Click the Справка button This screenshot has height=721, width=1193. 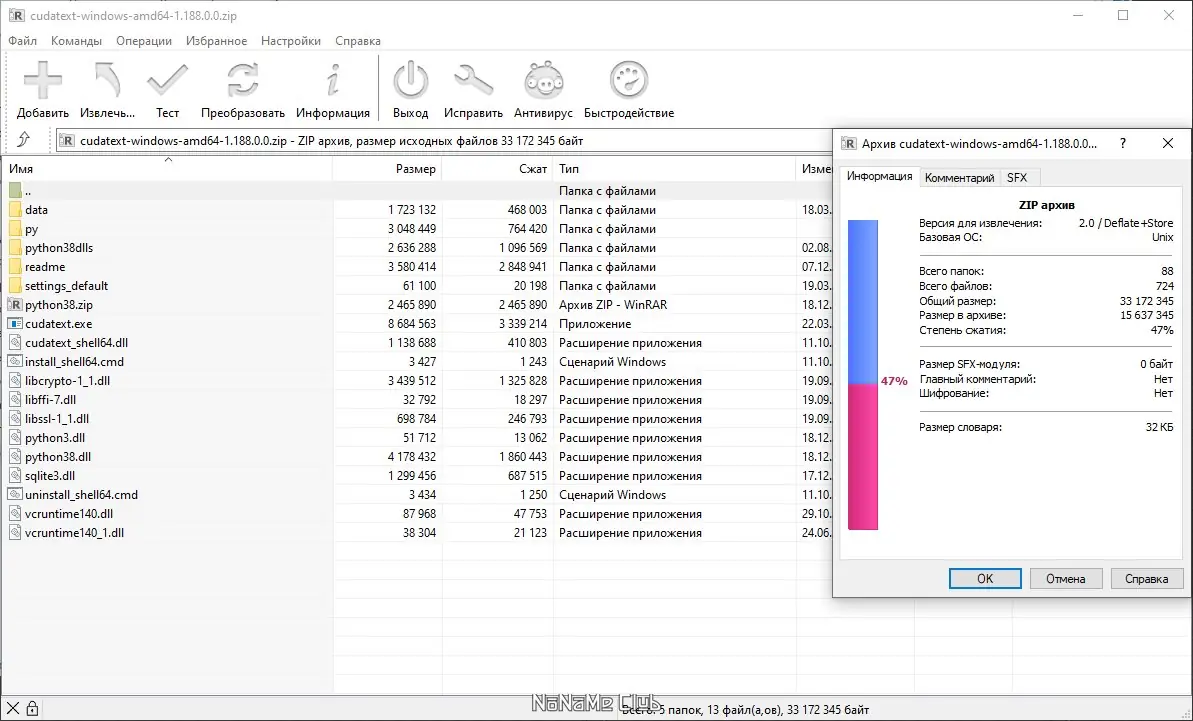click(x=1146, y=578)
